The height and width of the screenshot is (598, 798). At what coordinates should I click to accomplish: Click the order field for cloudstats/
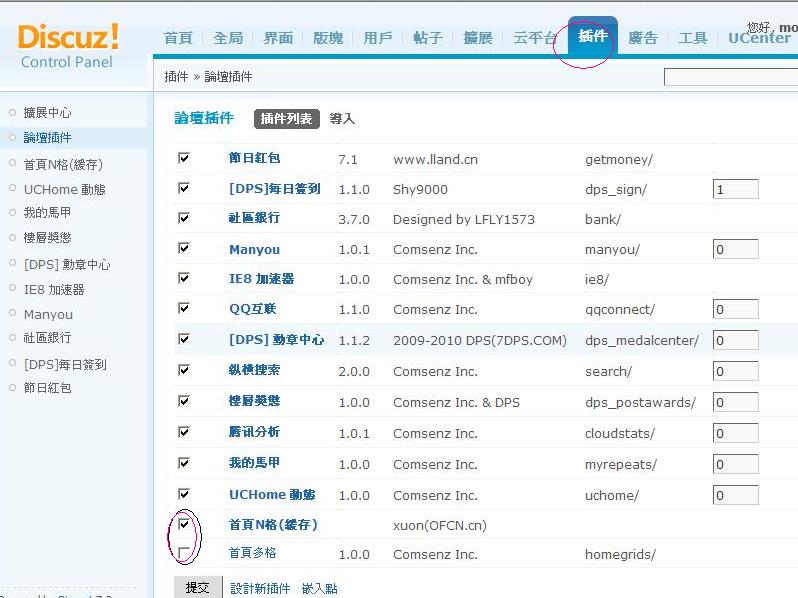pos(735,434)
